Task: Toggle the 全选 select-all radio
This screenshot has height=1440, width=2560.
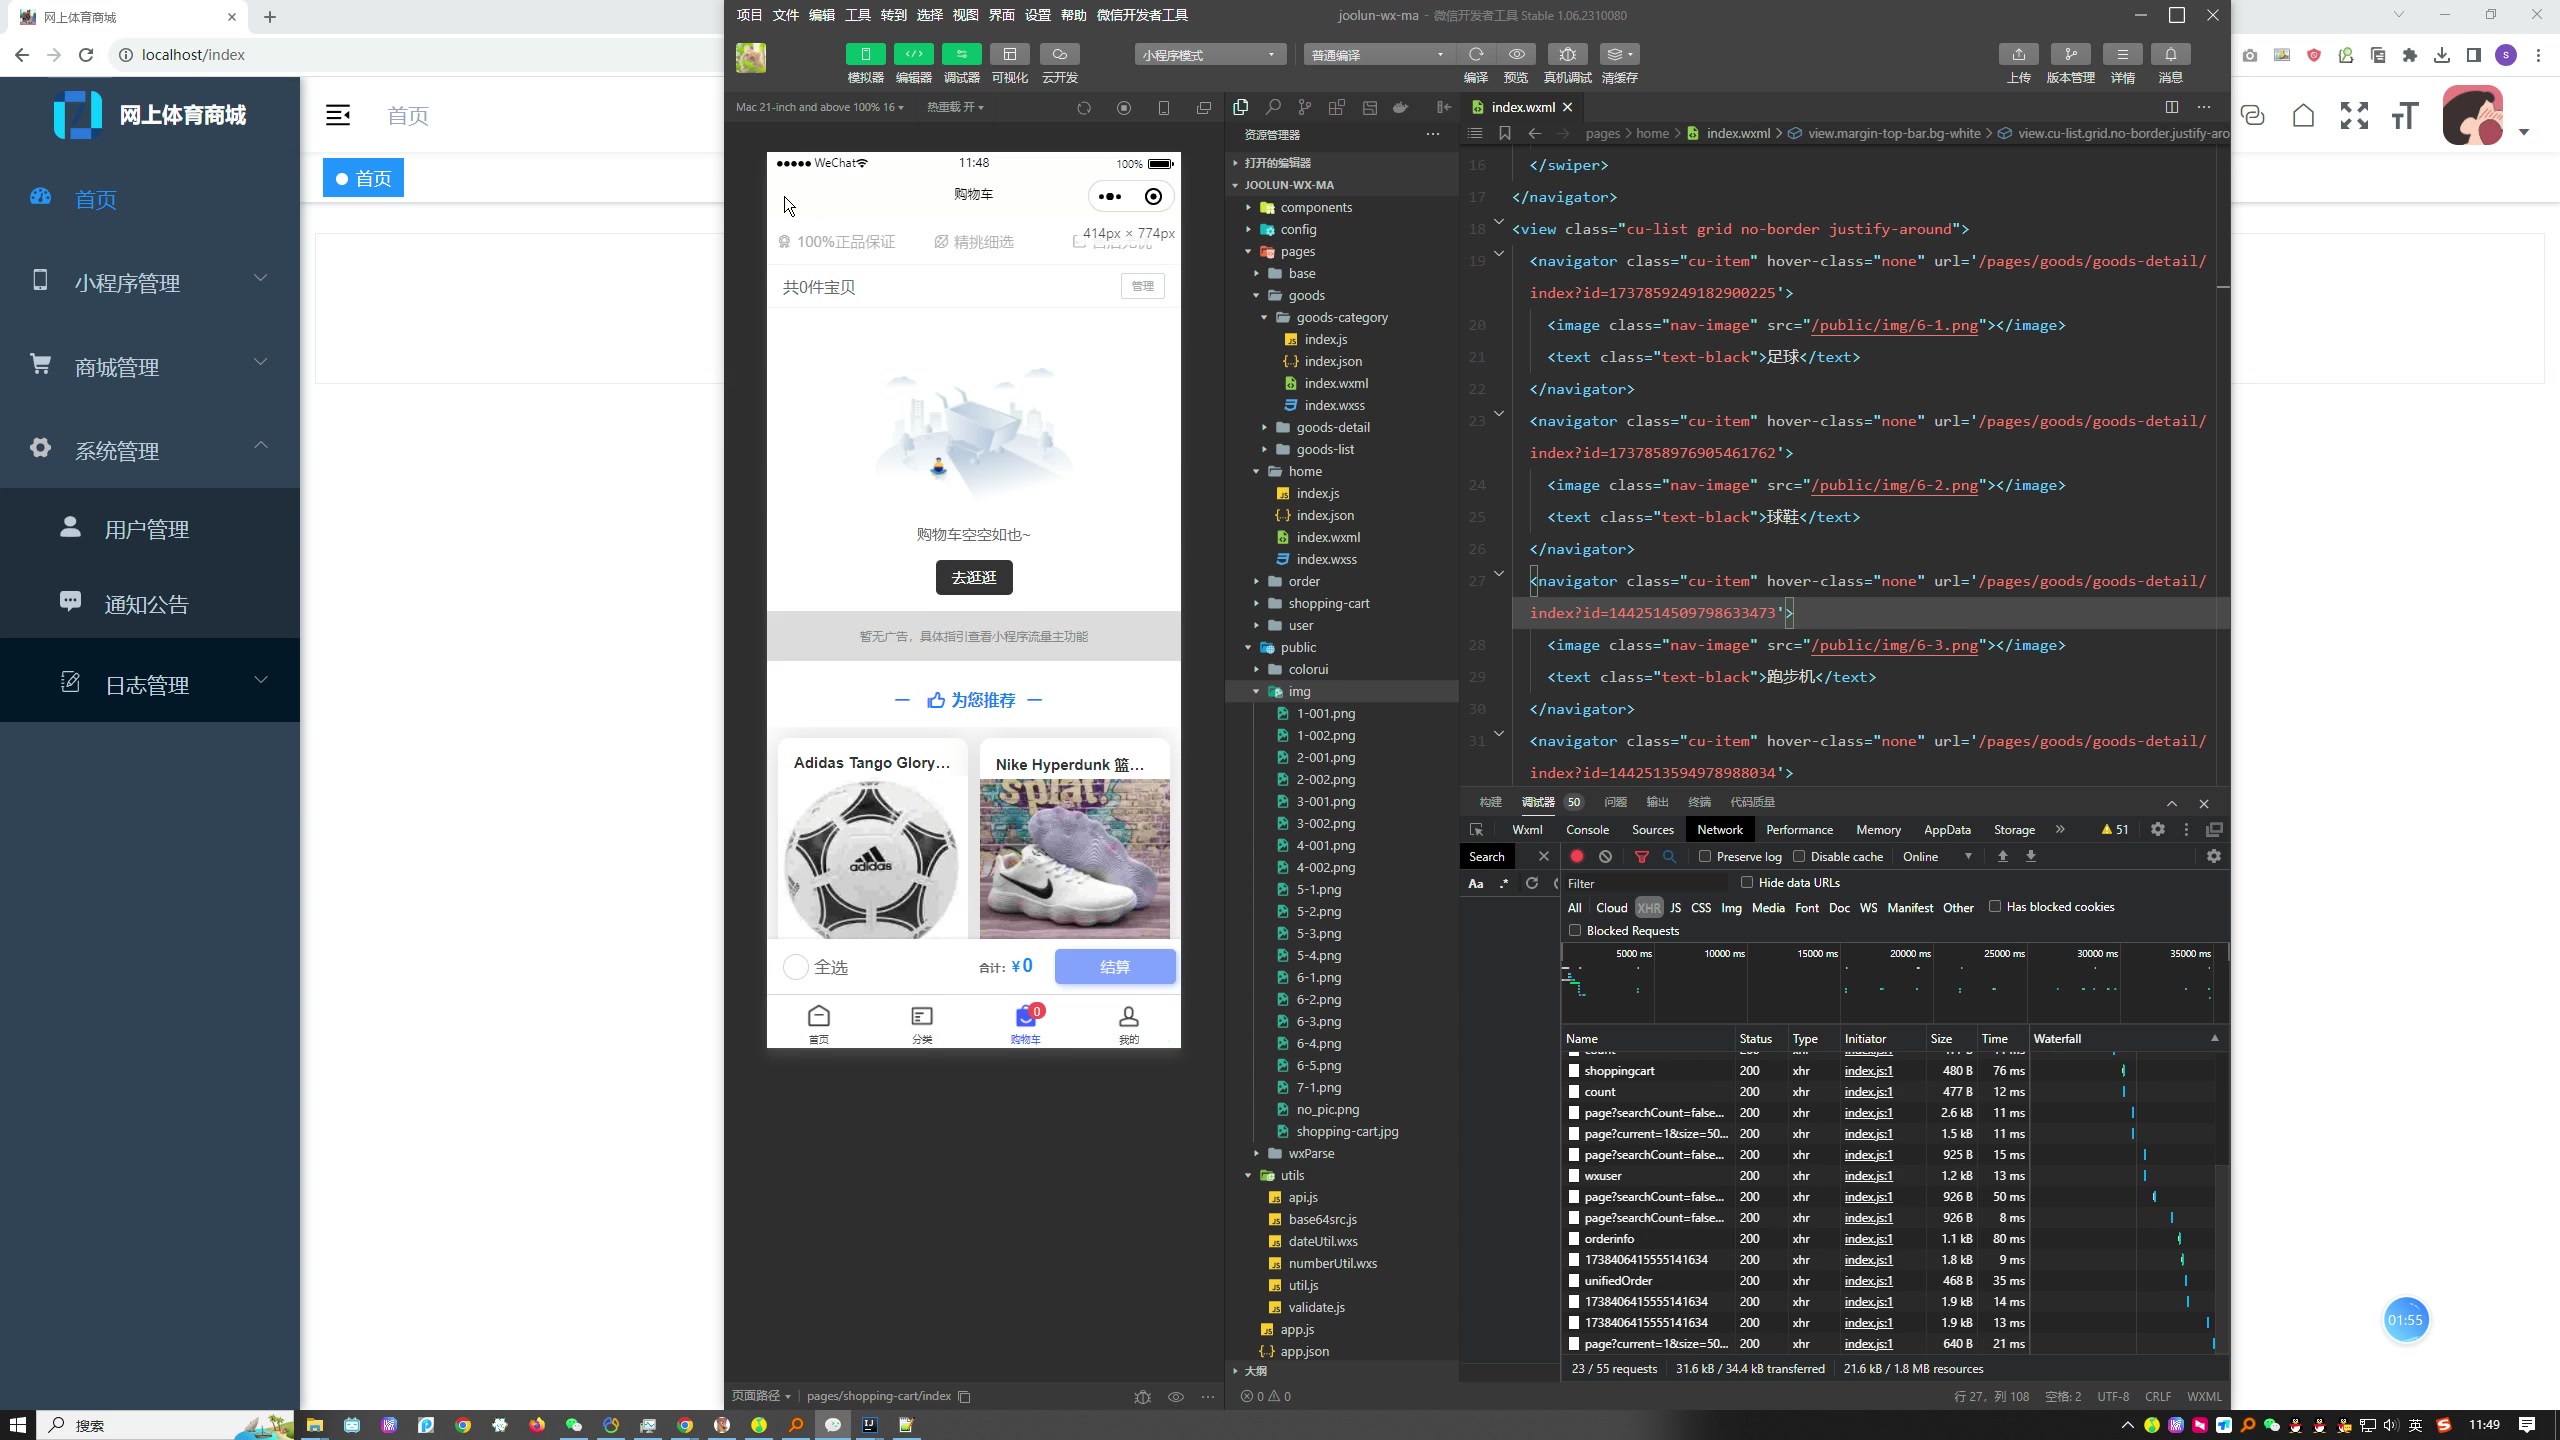Action: click(x=795, y=967)
